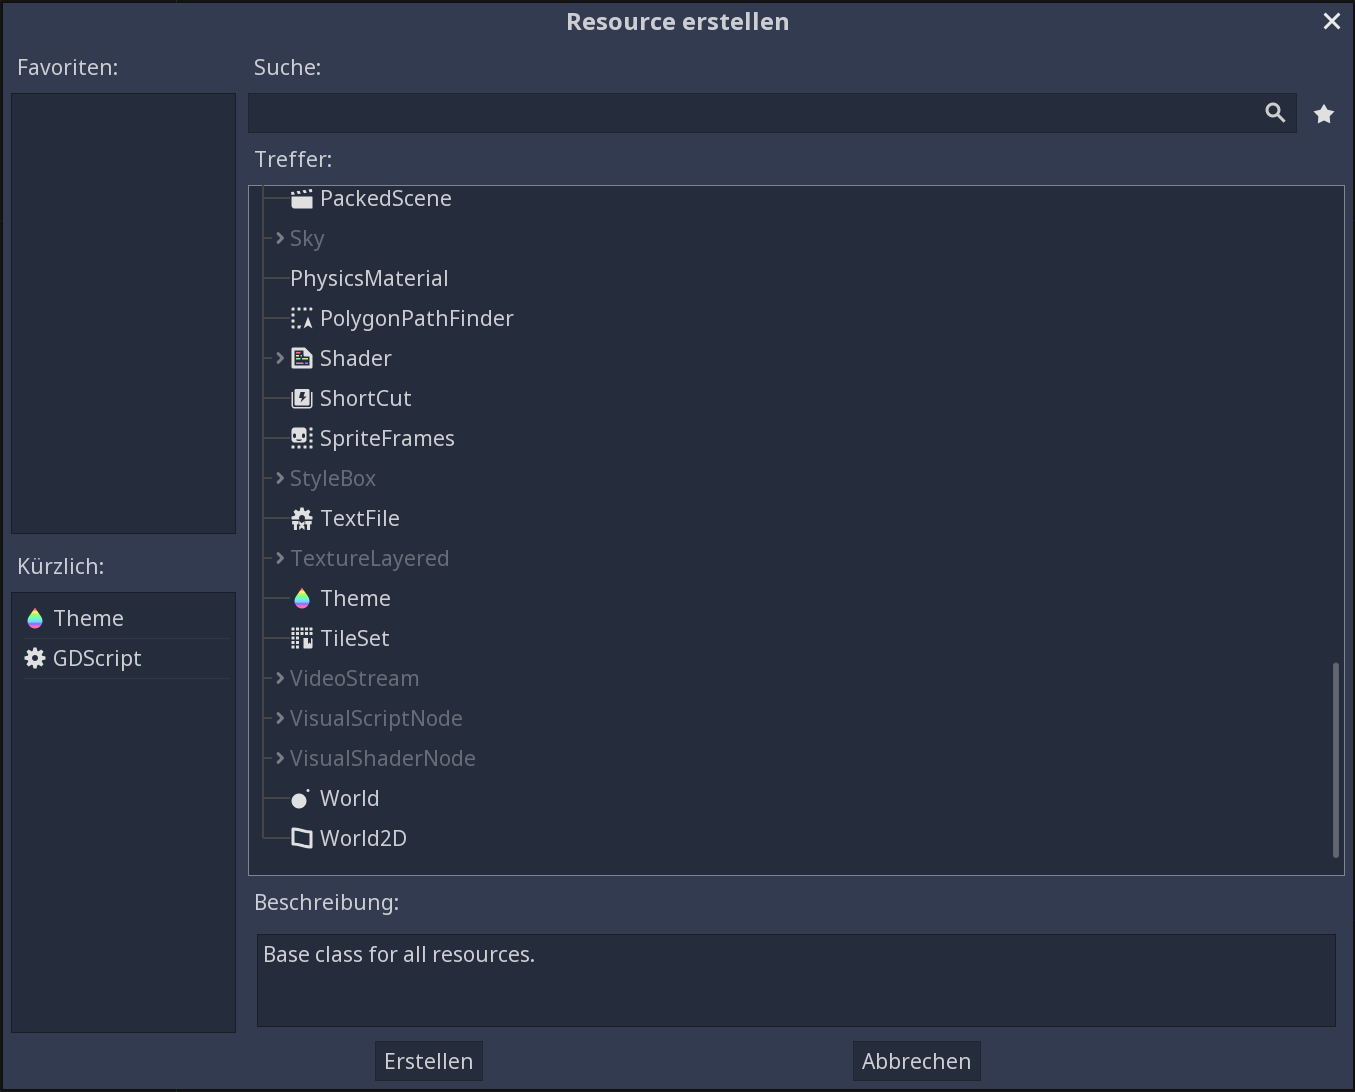The image size is (1355, 1092).
Task: Click the VisualScriptNode label
Action: (x=376, y=718)
